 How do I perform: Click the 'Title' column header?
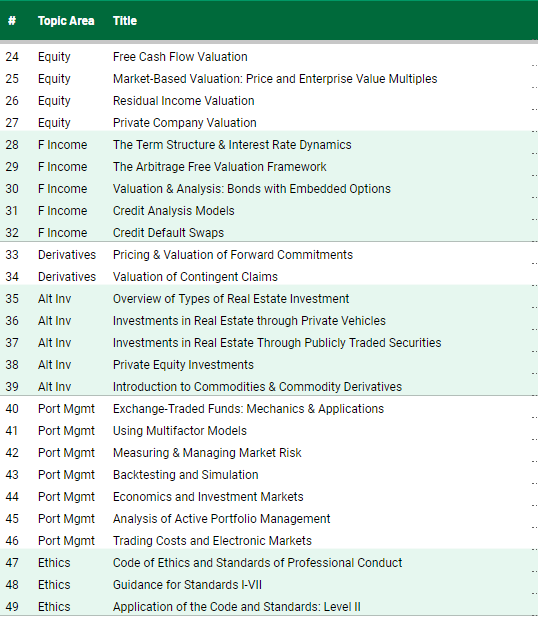click(125, 21)
